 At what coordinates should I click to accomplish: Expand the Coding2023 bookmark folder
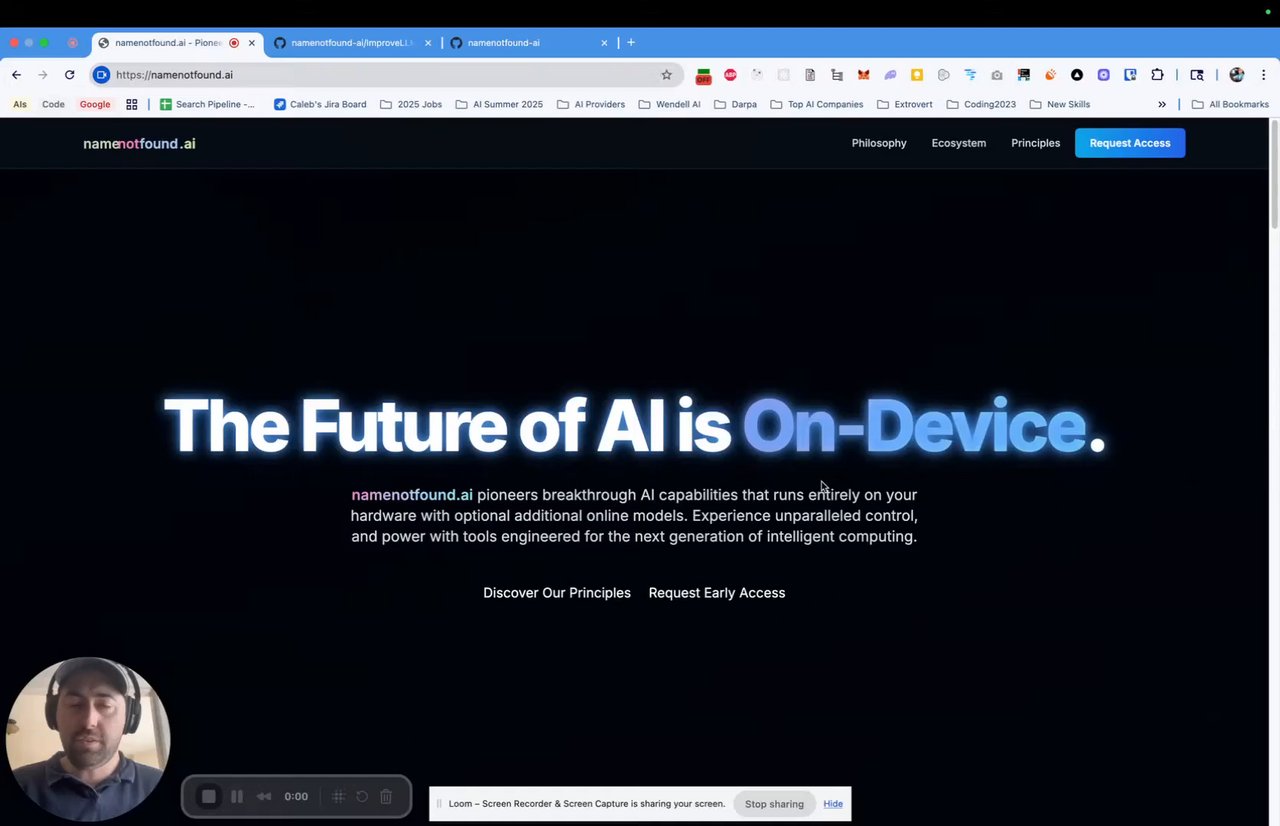point(980,104)
